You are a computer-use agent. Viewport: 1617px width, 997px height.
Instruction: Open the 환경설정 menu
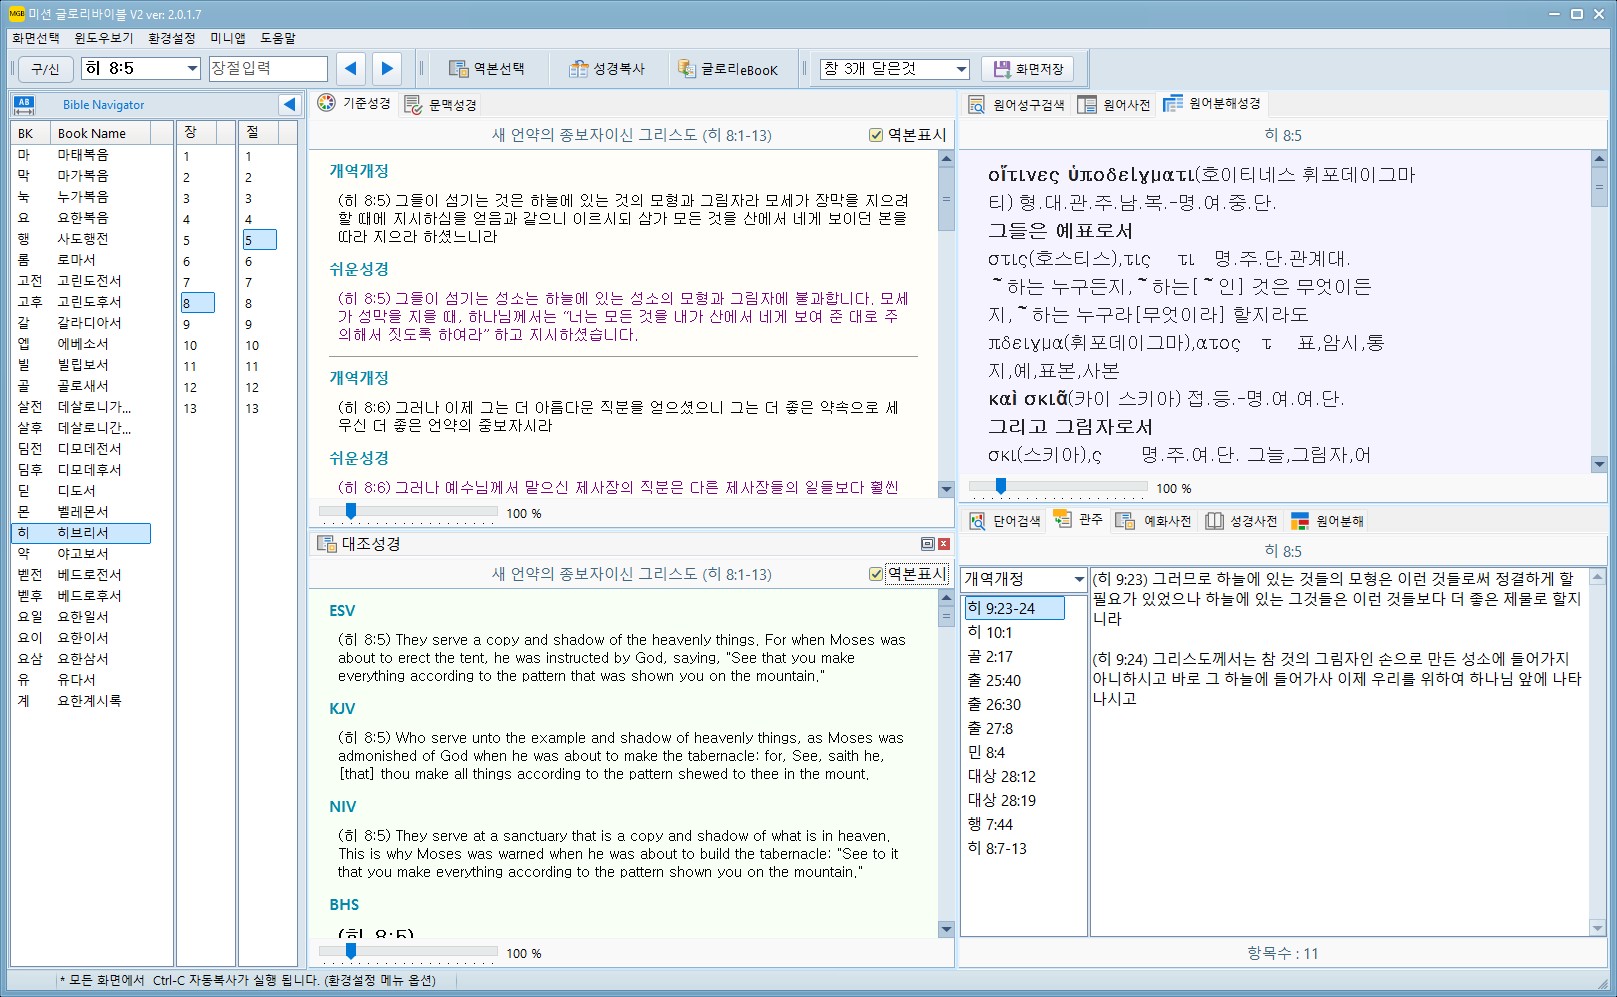[x=171, y=38]
